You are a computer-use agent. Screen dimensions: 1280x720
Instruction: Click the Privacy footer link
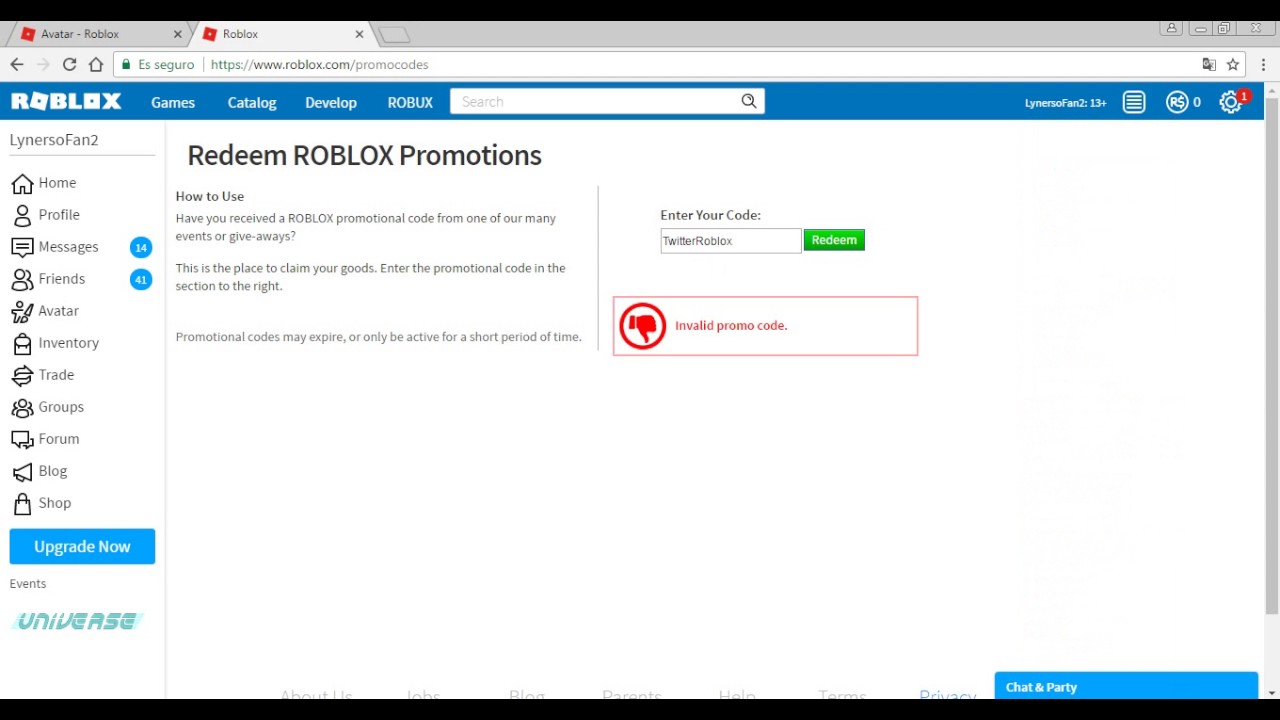pos(947,695)
